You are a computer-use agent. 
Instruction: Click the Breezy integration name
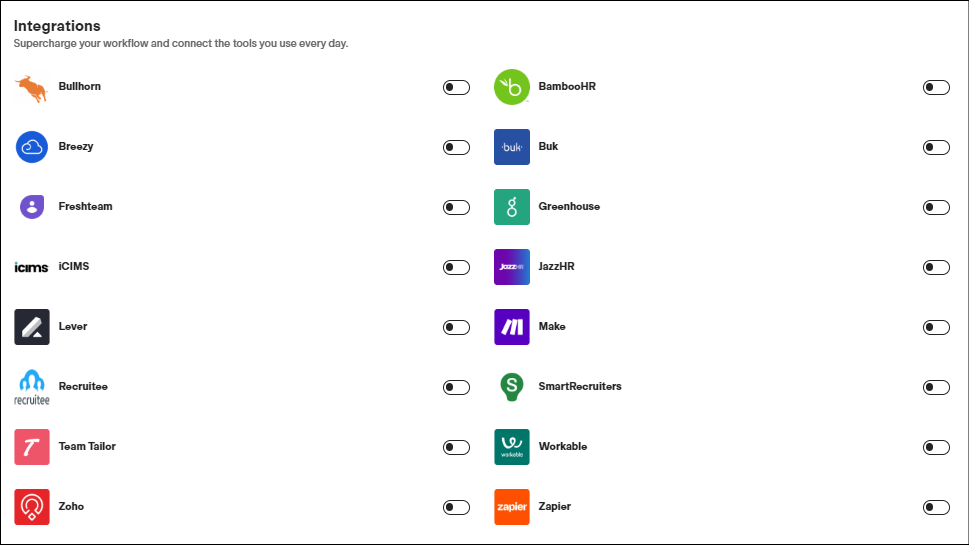pos(76,146)
